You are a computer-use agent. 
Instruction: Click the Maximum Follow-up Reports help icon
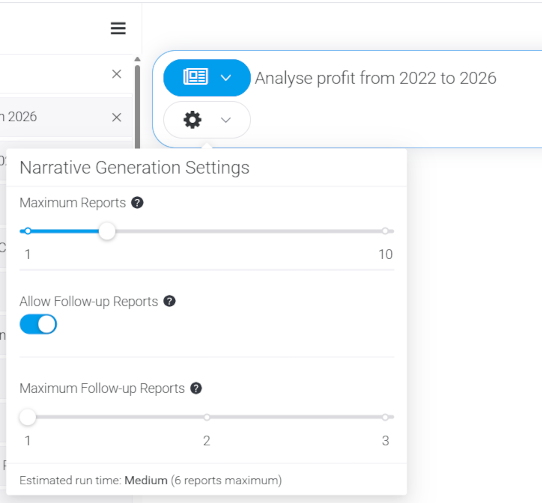click(x=196, y=388)
